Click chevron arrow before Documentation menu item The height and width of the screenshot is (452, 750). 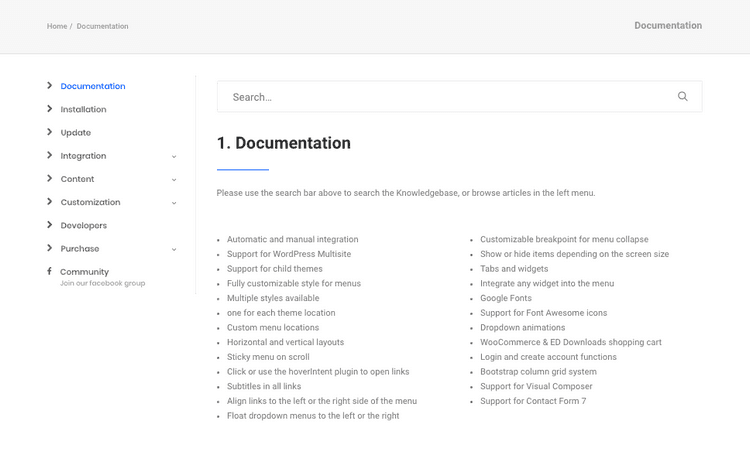click(49, 85)
